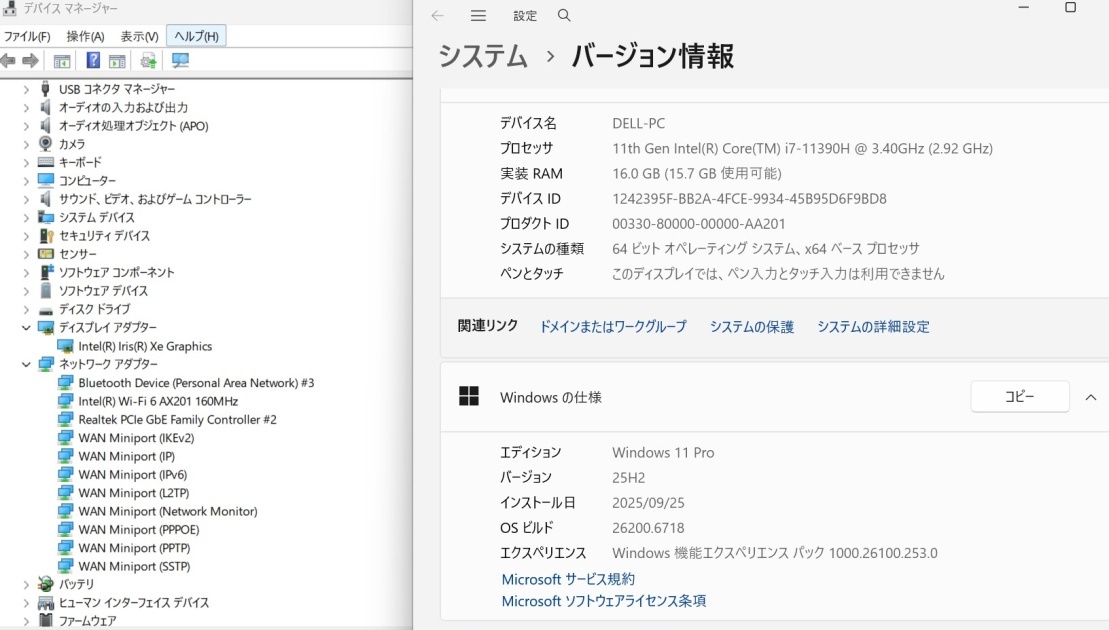The image size is (1109, 630).
Task: Open help via the blue question mark icon
Action: tap(93, 61)
